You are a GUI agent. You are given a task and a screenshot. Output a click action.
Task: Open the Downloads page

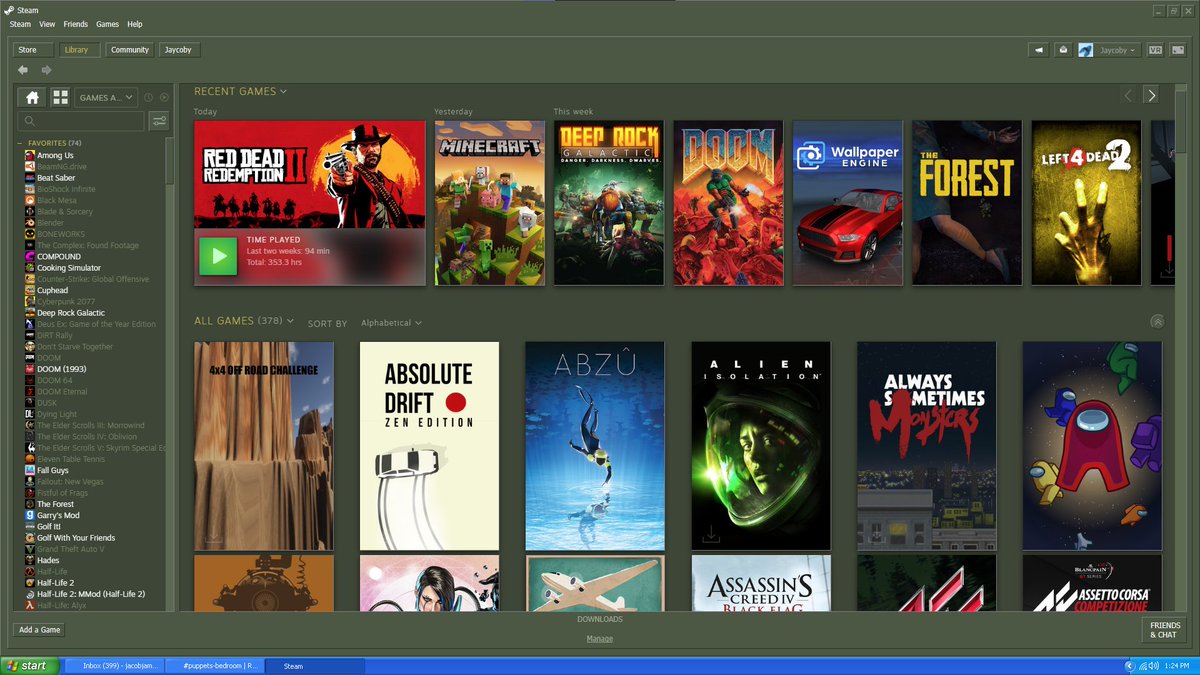[x=600, y=619]
